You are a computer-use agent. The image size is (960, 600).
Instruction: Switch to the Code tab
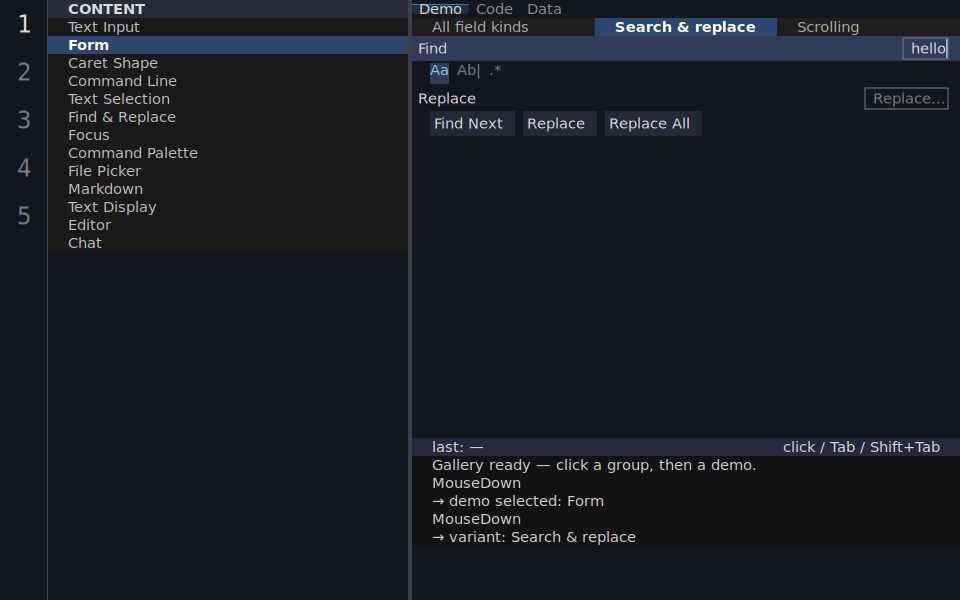click(x=494, y=9)
